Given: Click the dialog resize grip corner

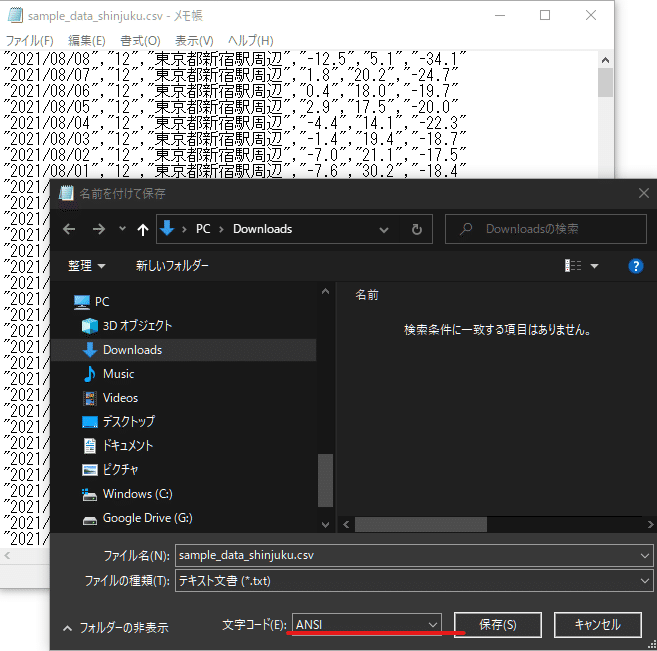Looking at the screenshot, I should [x=652, y=645].
